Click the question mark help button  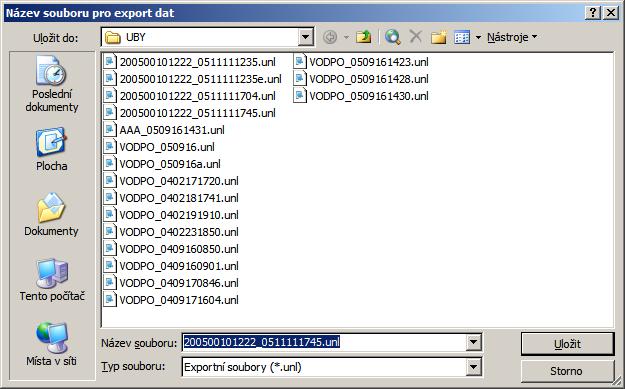tap(593, 13)
